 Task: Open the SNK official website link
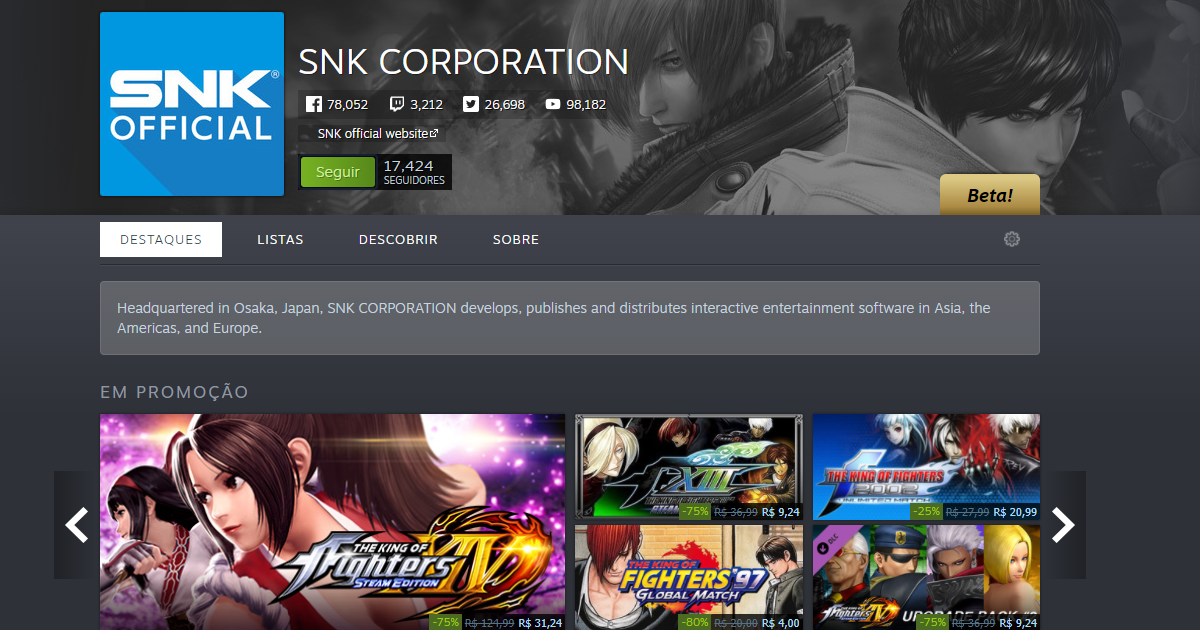pos(373,133)
